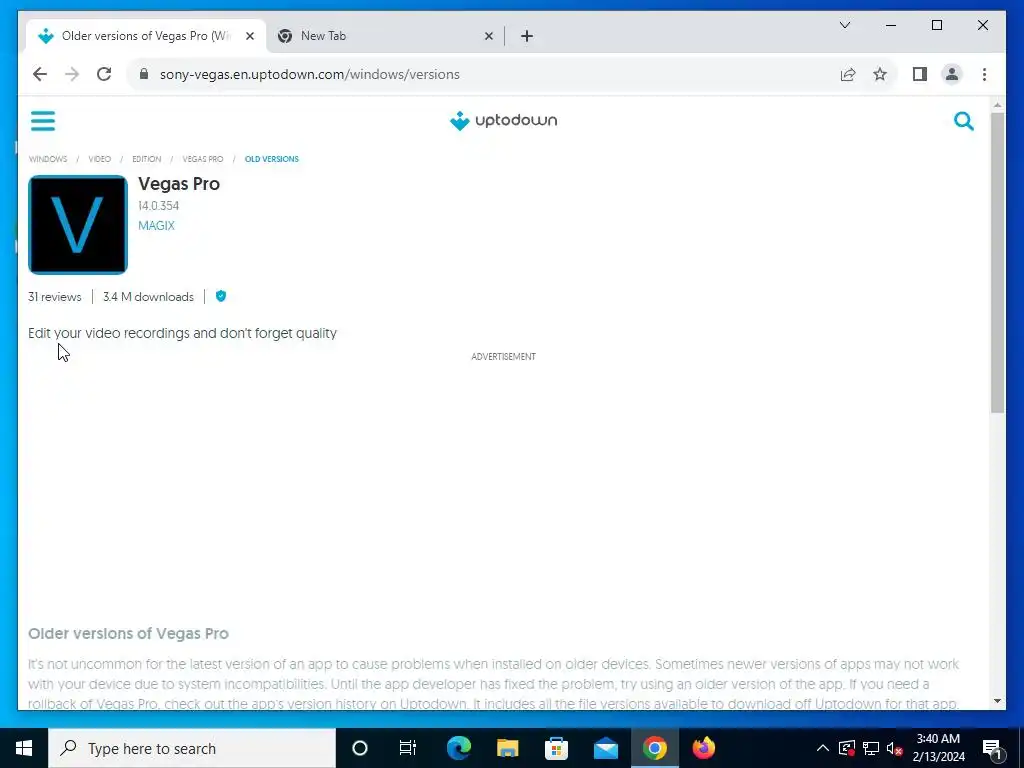Screen dimensions: 1024x768
Task: Launch Microsoft Edge from taskbar
Action: [x=458, y=748]
